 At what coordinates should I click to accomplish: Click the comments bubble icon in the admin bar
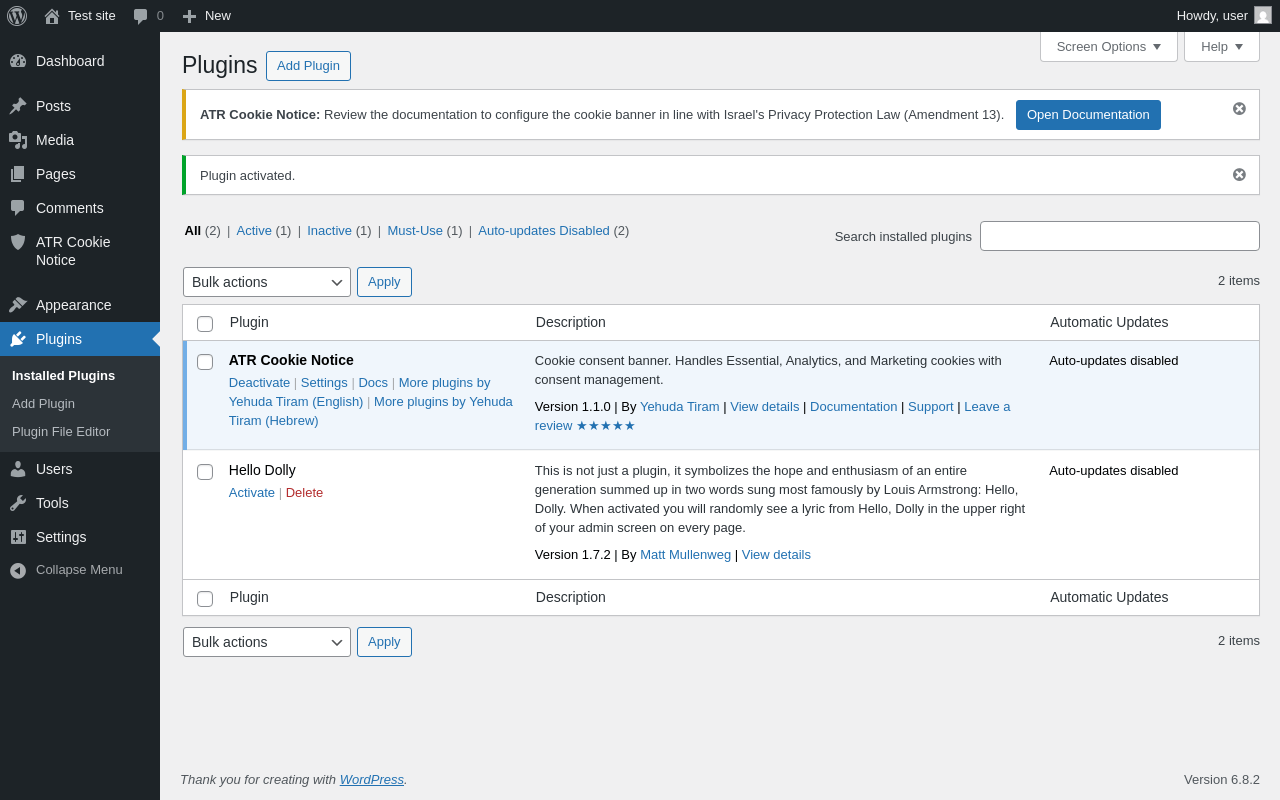[141, 16]
